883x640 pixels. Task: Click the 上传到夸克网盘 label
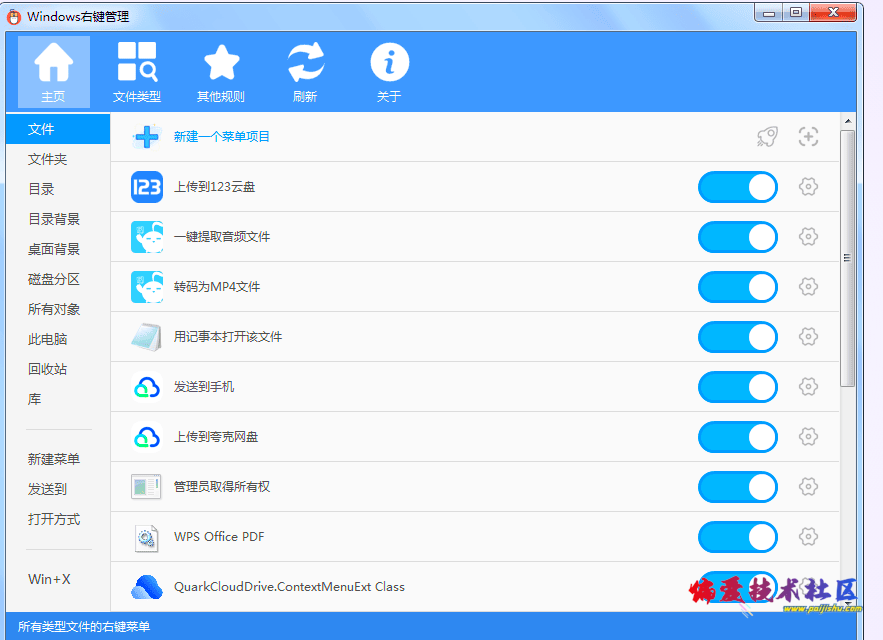pyautogui.click(x=216, y=437)
